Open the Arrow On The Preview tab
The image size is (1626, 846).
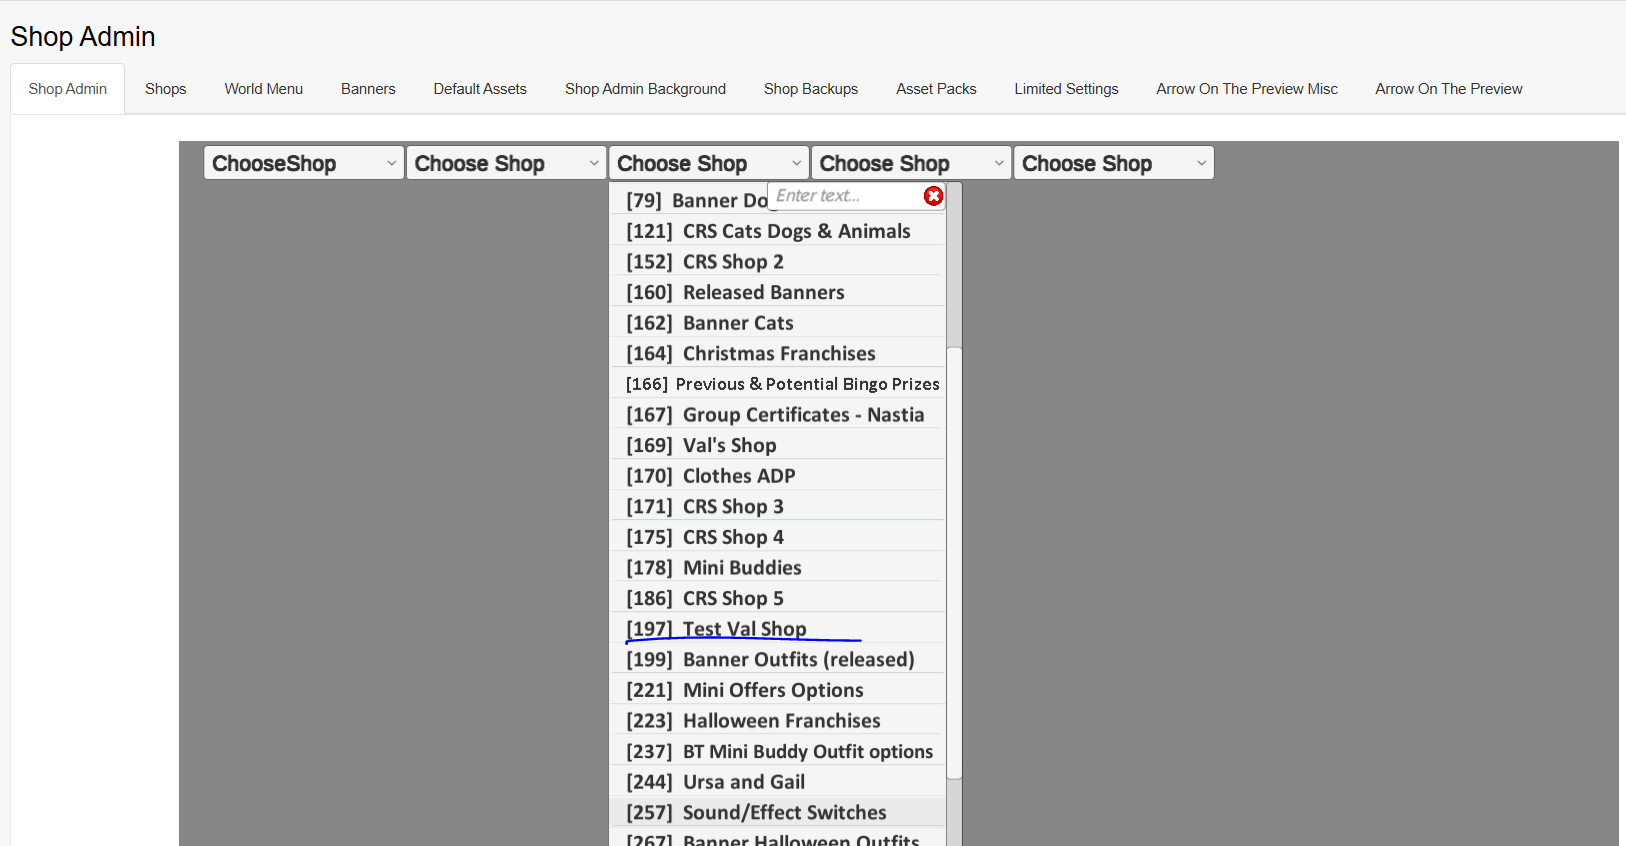[1449, 89]
